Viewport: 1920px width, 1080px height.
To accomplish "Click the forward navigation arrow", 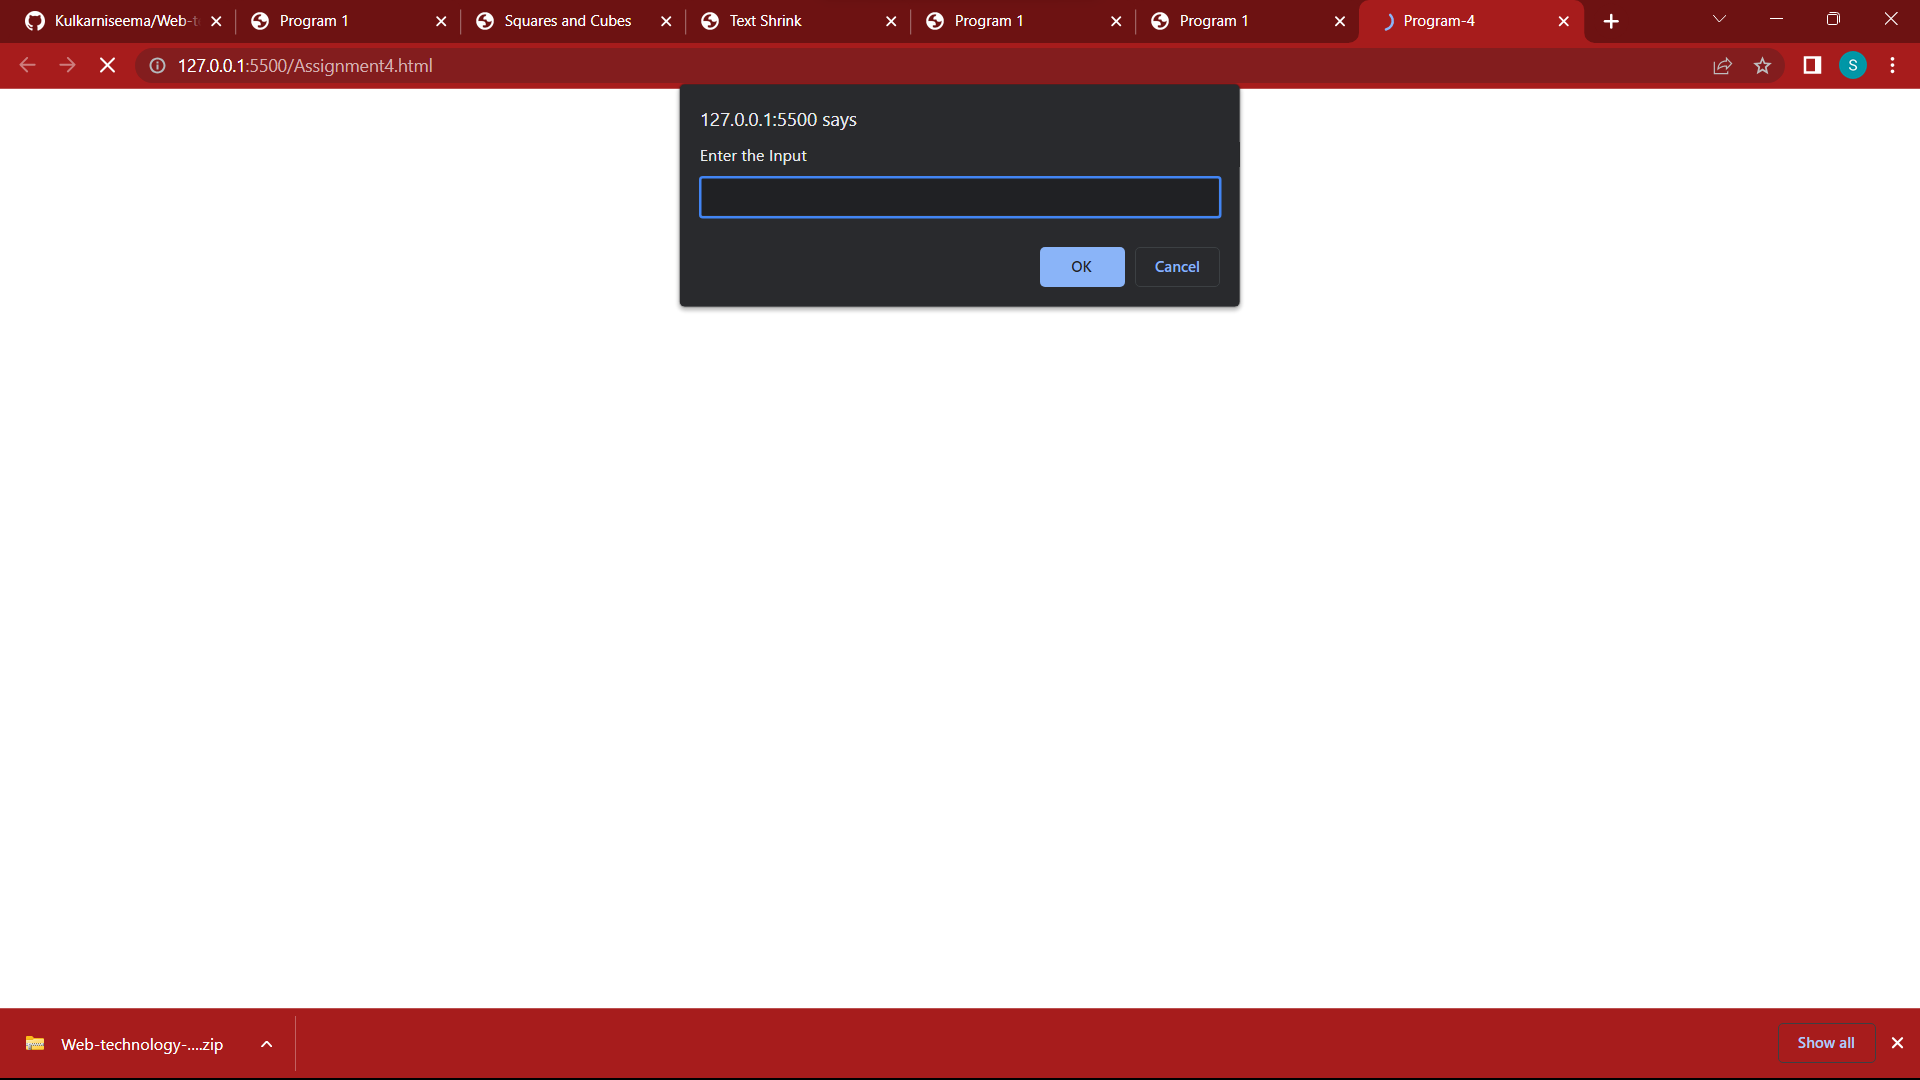I will 67,65.
